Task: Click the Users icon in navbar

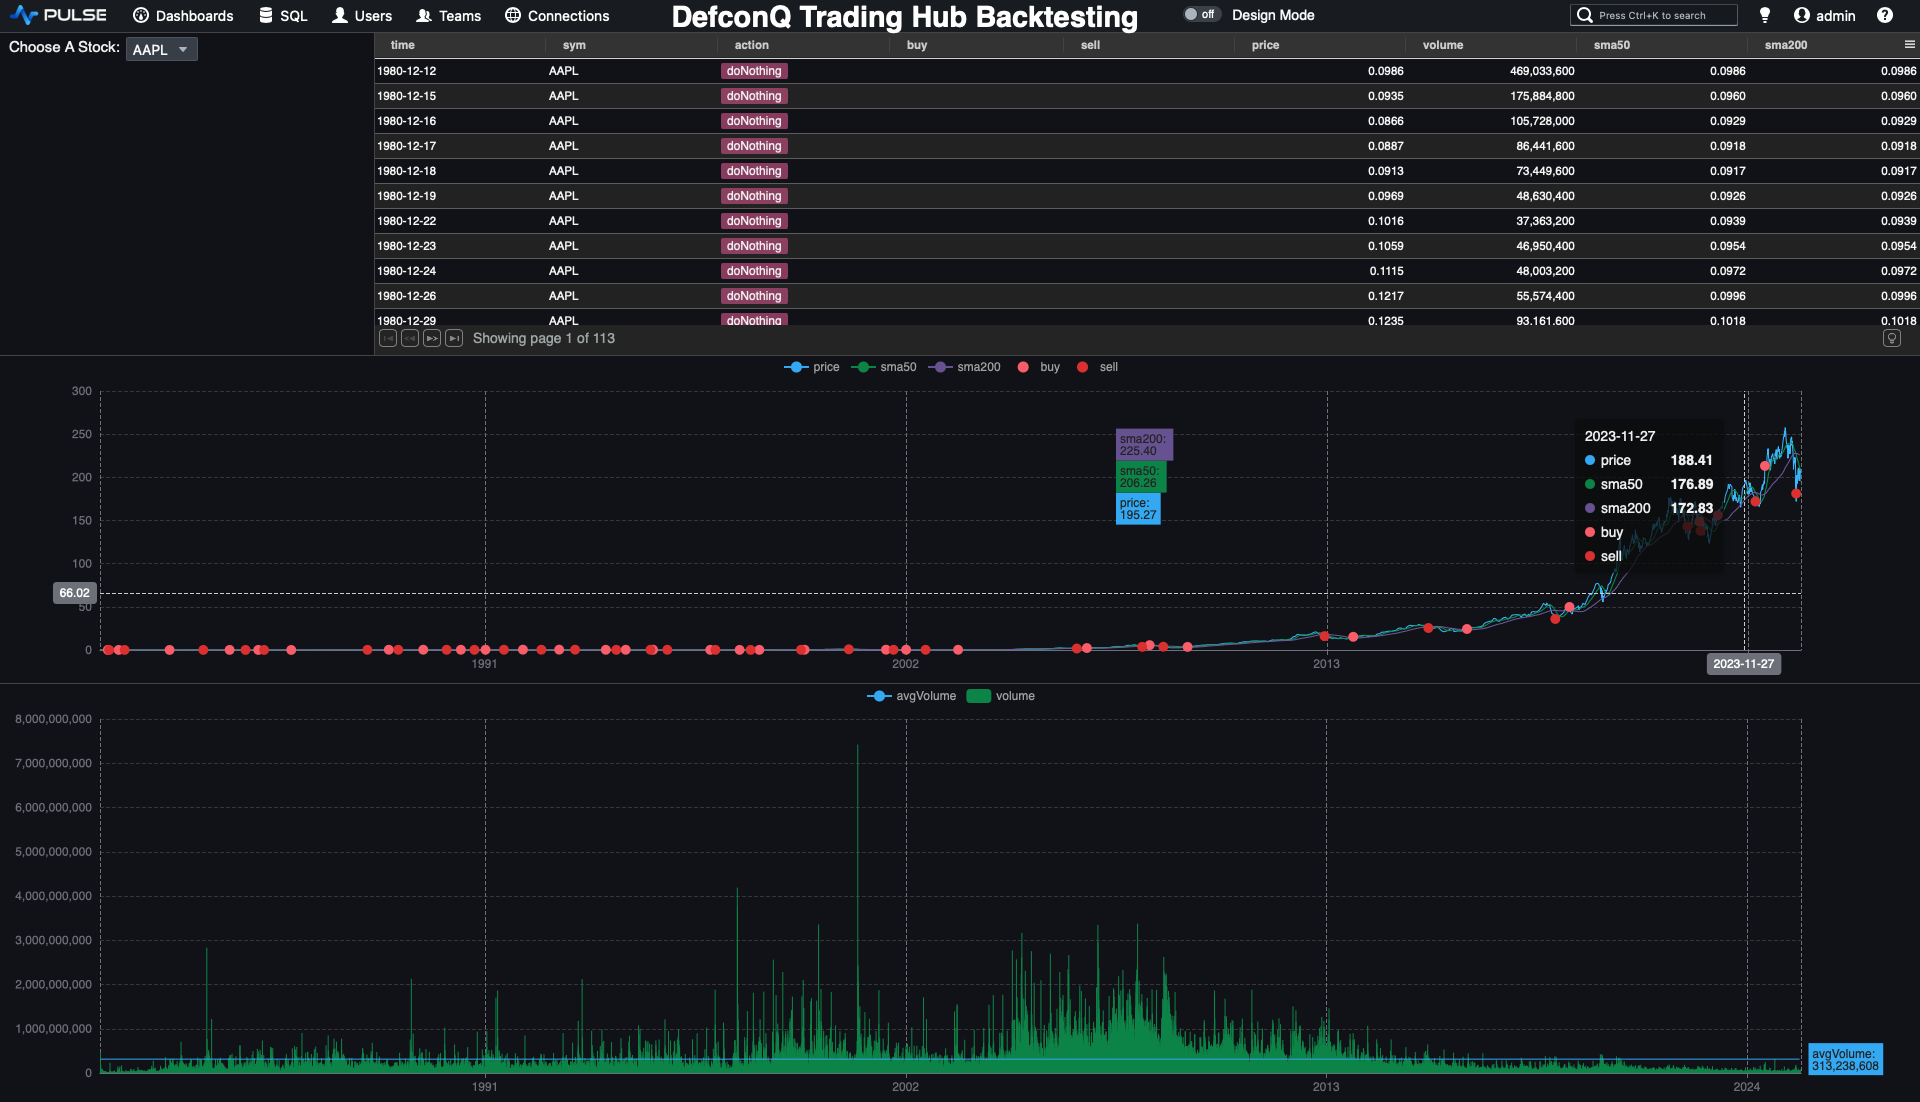Action: coord(341,15)
